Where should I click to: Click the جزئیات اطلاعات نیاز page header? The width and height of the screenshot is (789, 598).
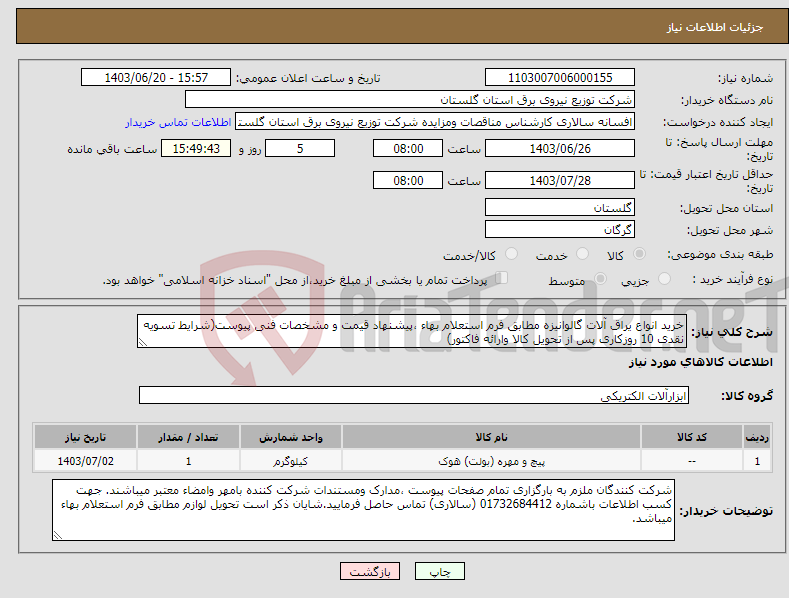(715, 27)
